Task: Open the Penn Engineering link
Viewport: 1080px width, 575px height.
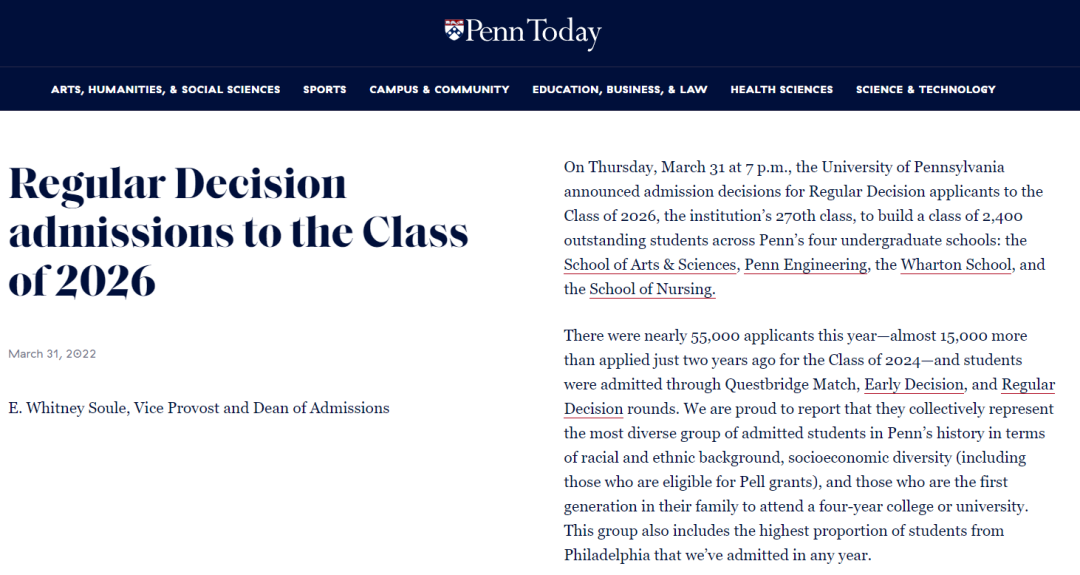Action: [806, 265]
